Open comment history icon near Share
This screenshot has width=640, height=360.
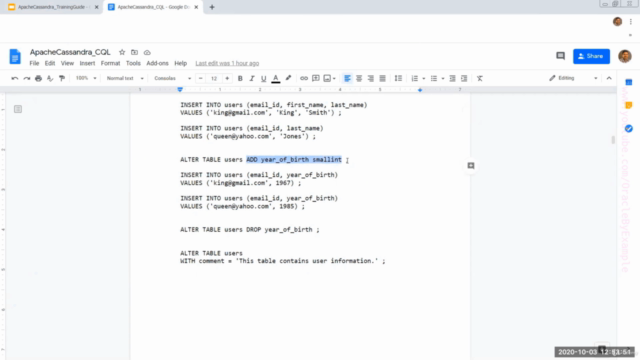pyautogui.click(x=560, y=56)
